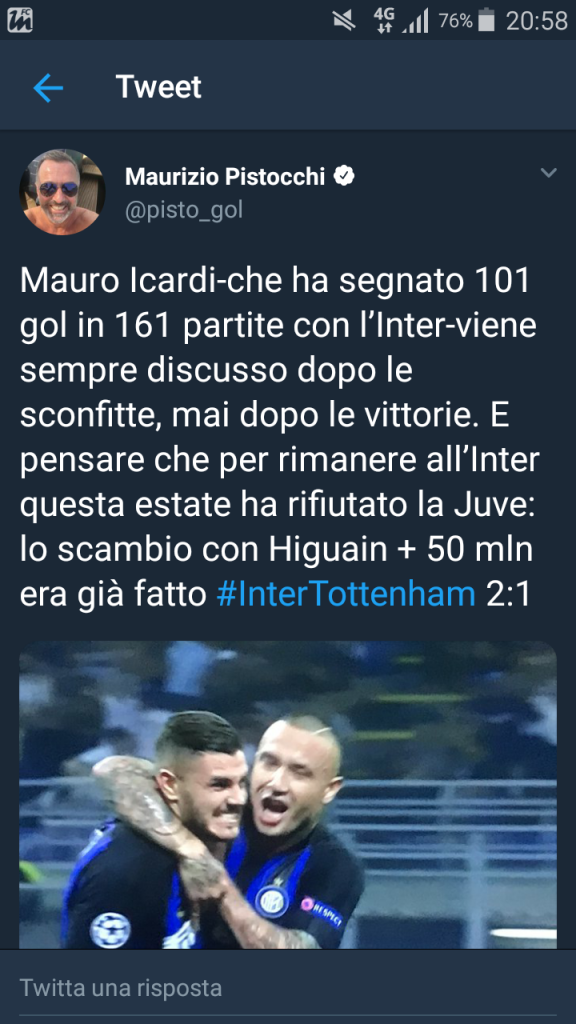Image resolution: width=576 pixels, height=1024 pixels.
Task: Tap the Inter crest on the jersey
Action: click(x=272, y=901)
